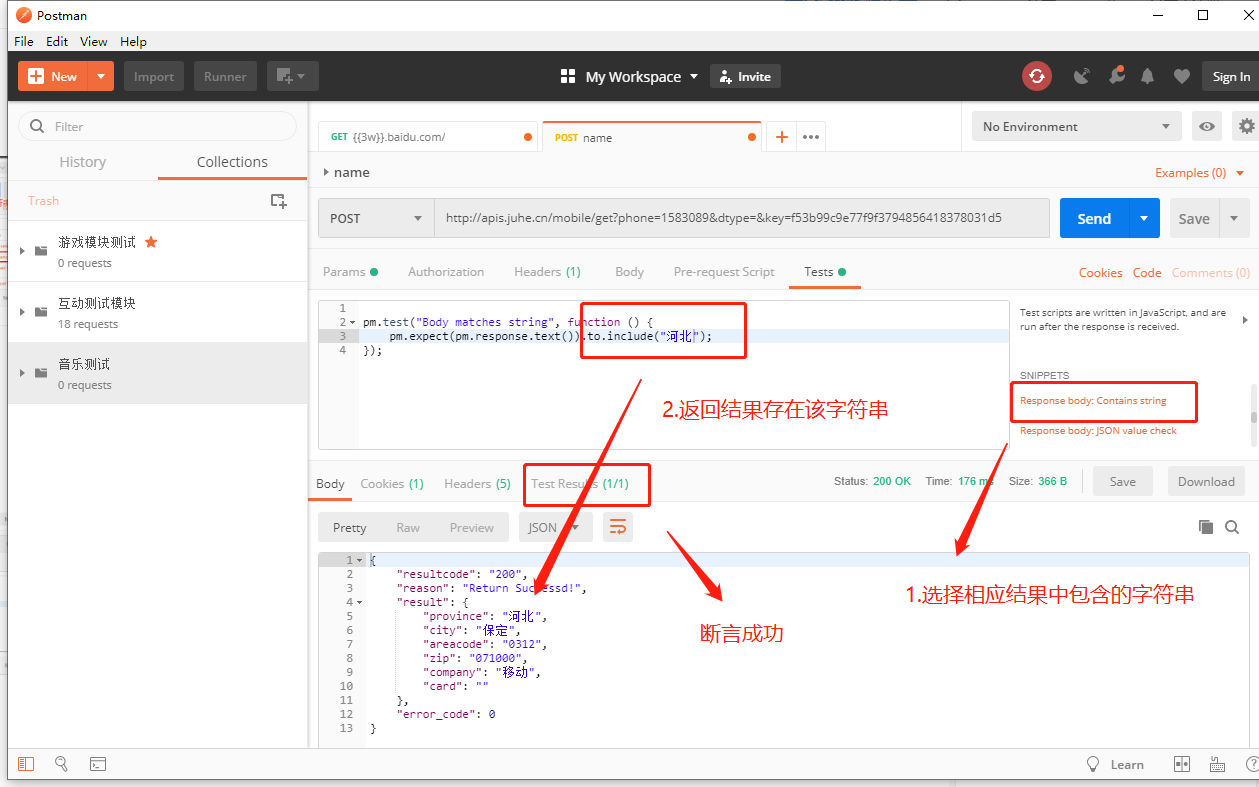Select the Raw view button
The width and height of the screenshot is (1259, 787).
coord(408,527)
